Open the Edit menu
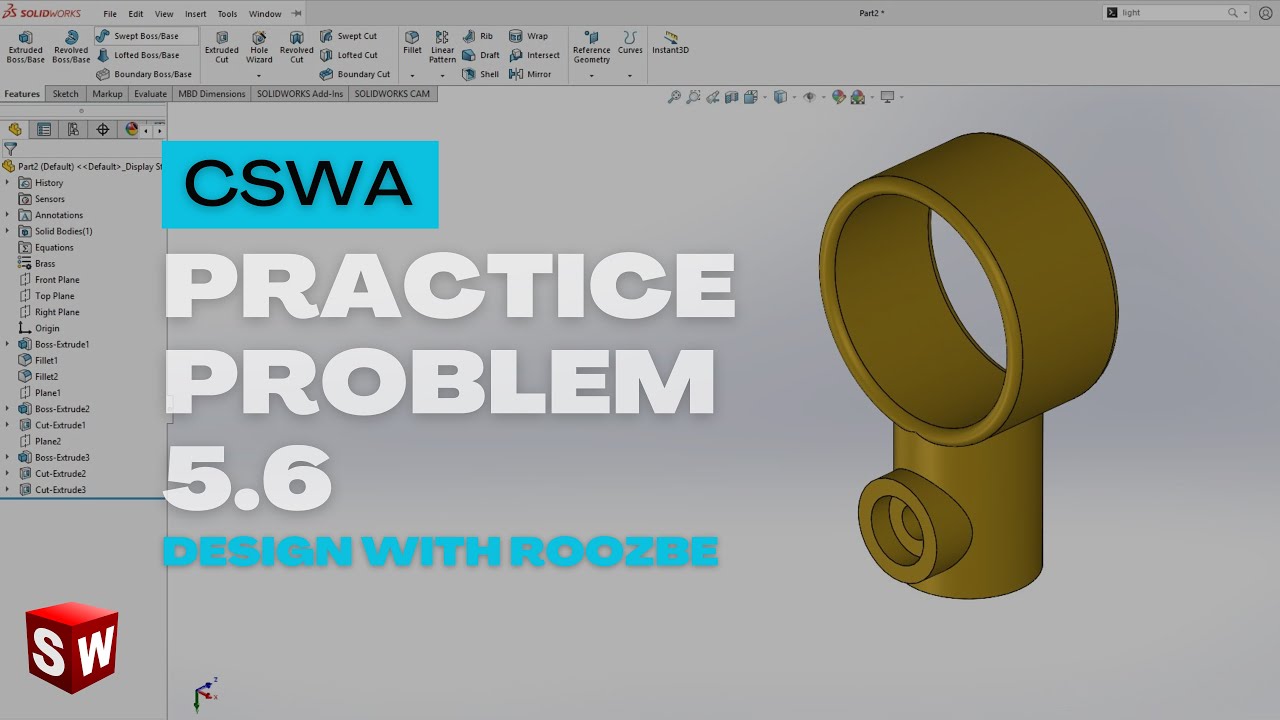This screenshot has width=1280, height=720. (136, 14)
